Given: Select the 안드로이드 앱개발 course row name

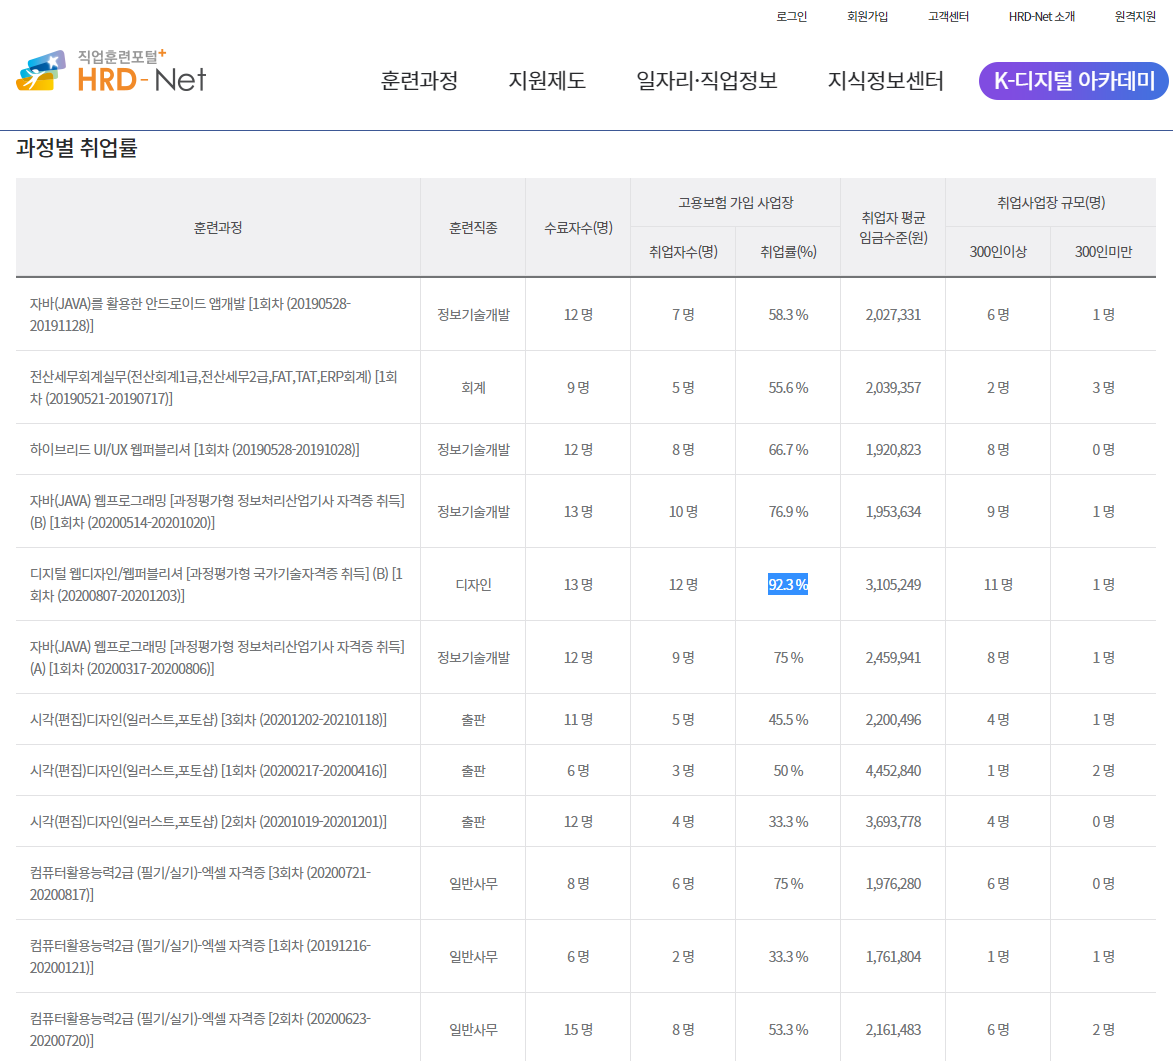Looking at the screenshot, I should [x=190, y=314].
